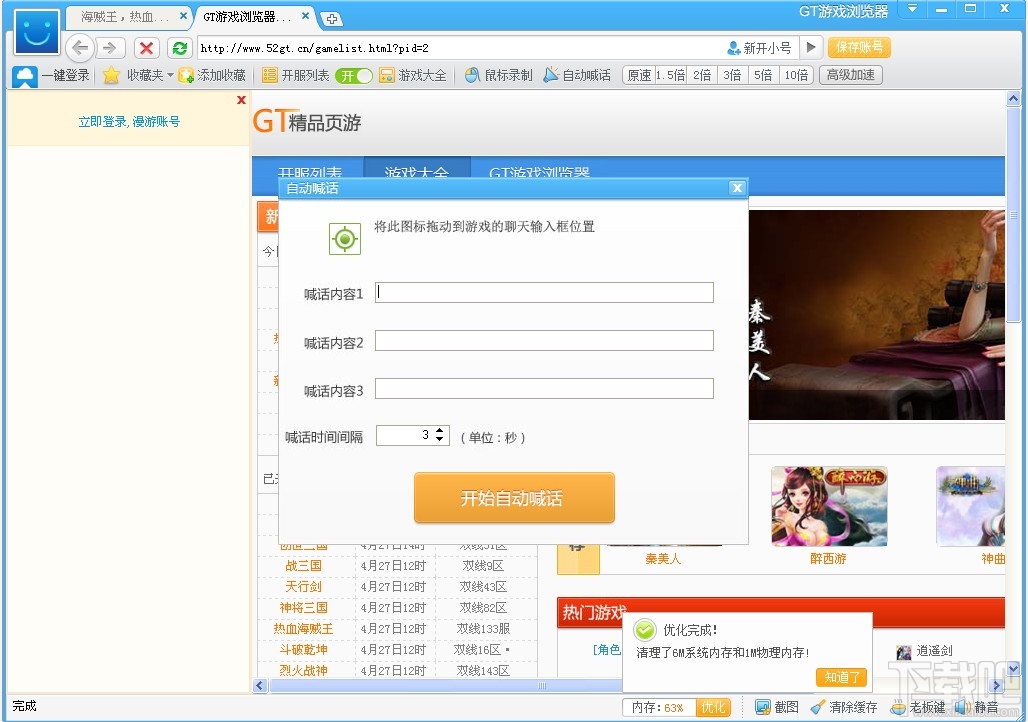Viewport: 1028px width, 722px height.
Task: Click 立即登录,漫游账号 link
Action: 129,121
